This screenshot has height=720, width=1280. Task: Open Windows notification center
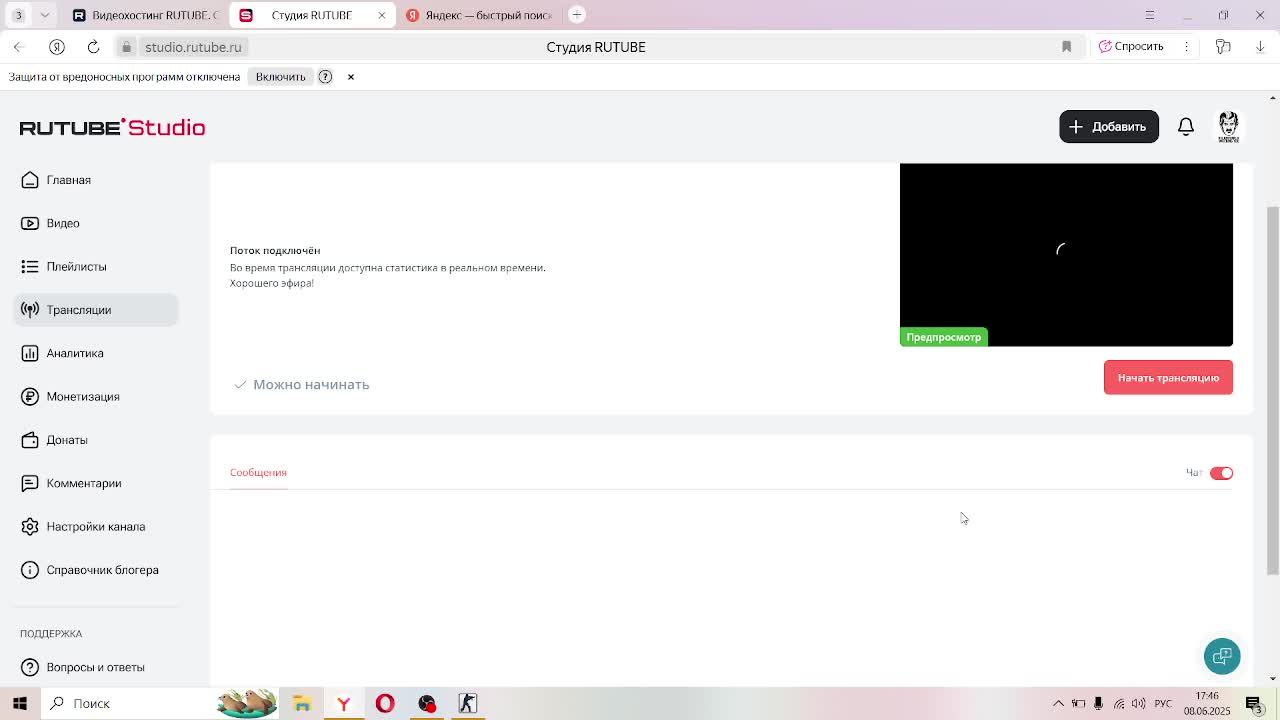click(1254, 703)
